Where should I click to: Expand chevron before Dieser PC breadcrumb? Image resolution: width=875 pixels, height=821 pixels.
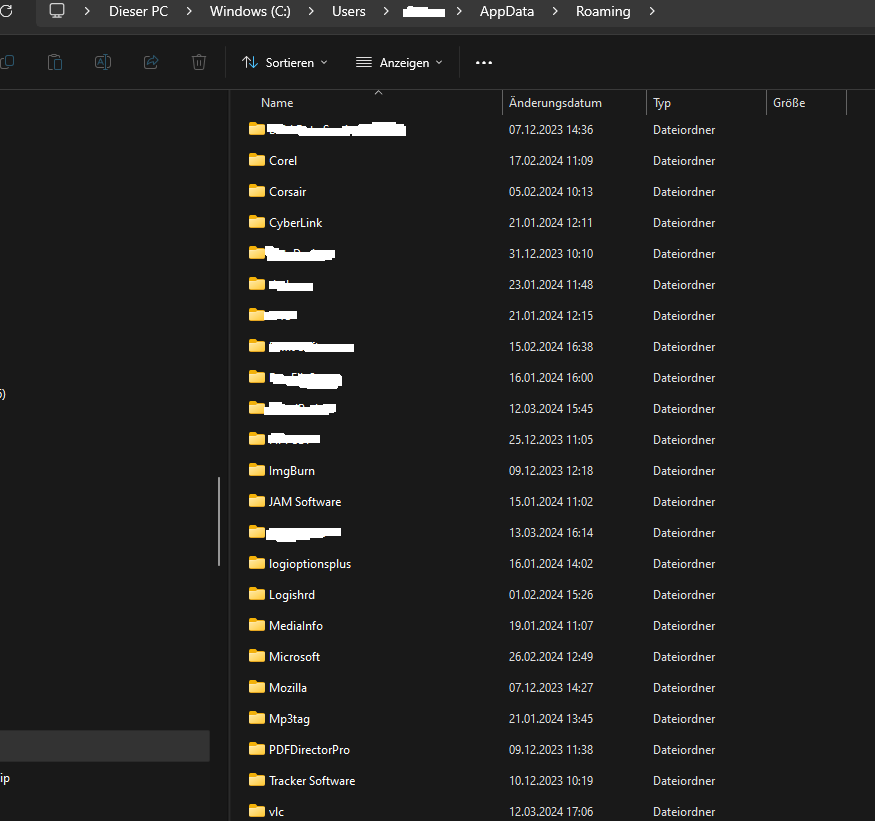point(87,11)
